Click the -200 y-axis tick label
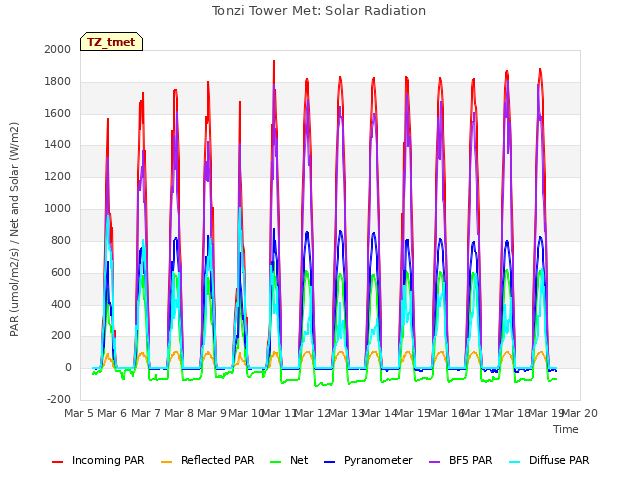The width and height of the screenshot is (640, 480). pyautogui.click(x=59, y=400)
